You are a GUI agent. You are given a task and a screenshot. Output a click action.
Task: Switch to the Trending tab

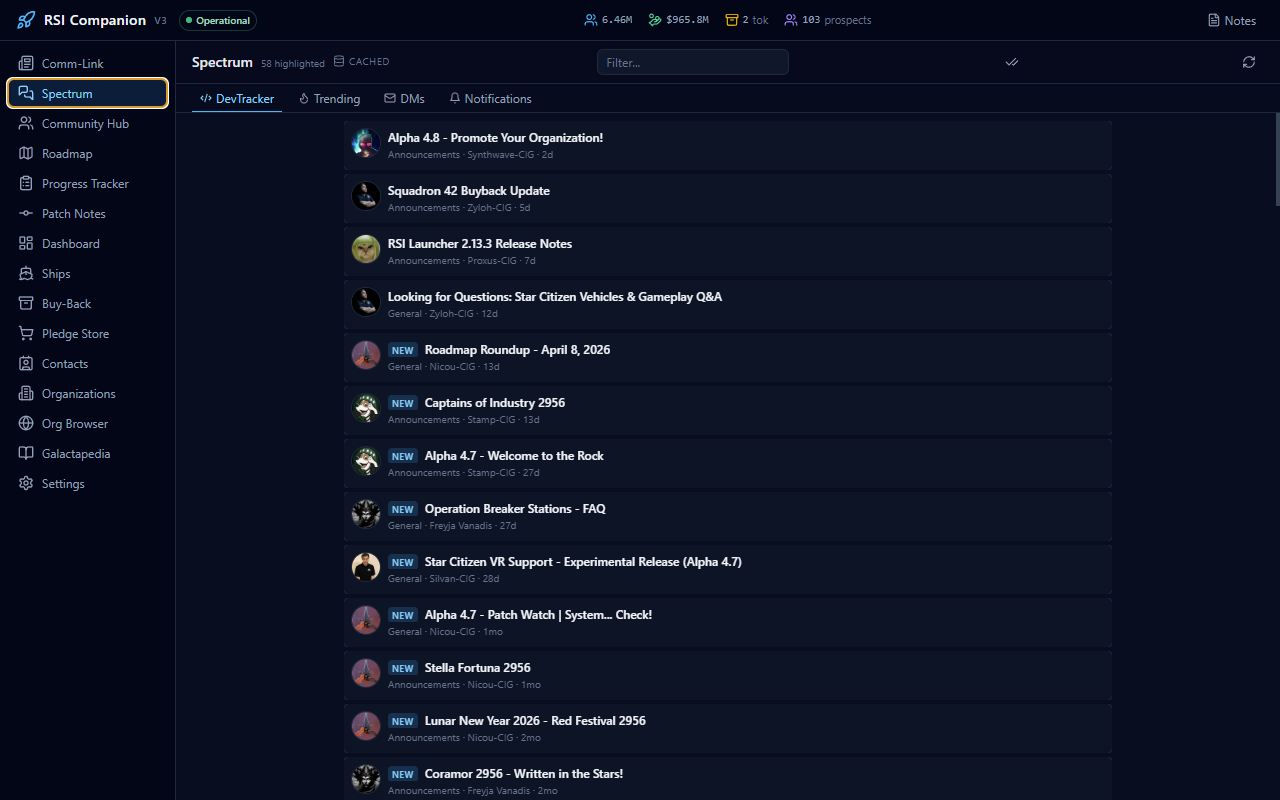coord(329,99)
